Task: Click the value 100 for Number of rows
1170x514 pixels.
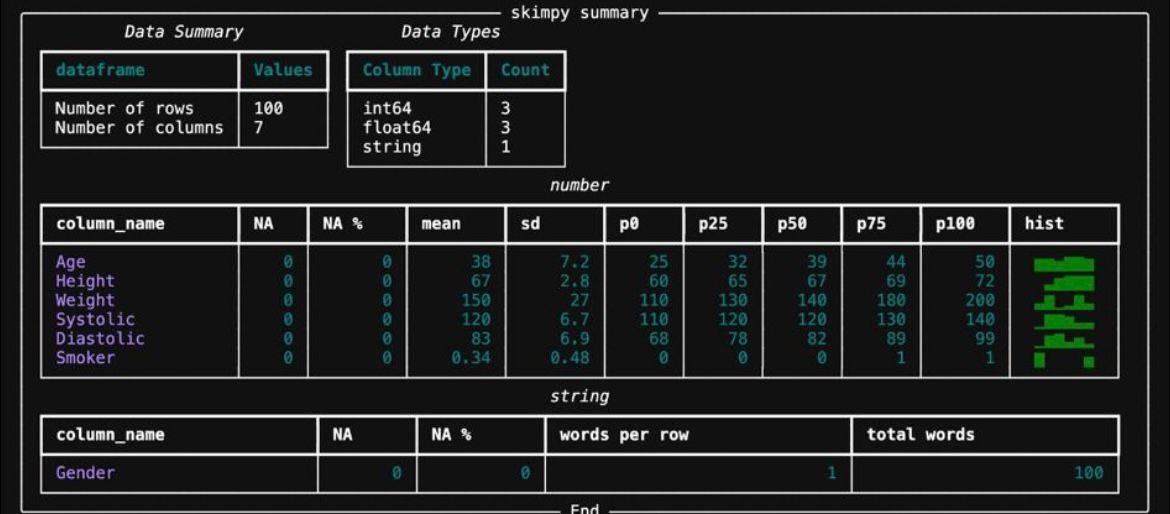Action: pos(269,108)
